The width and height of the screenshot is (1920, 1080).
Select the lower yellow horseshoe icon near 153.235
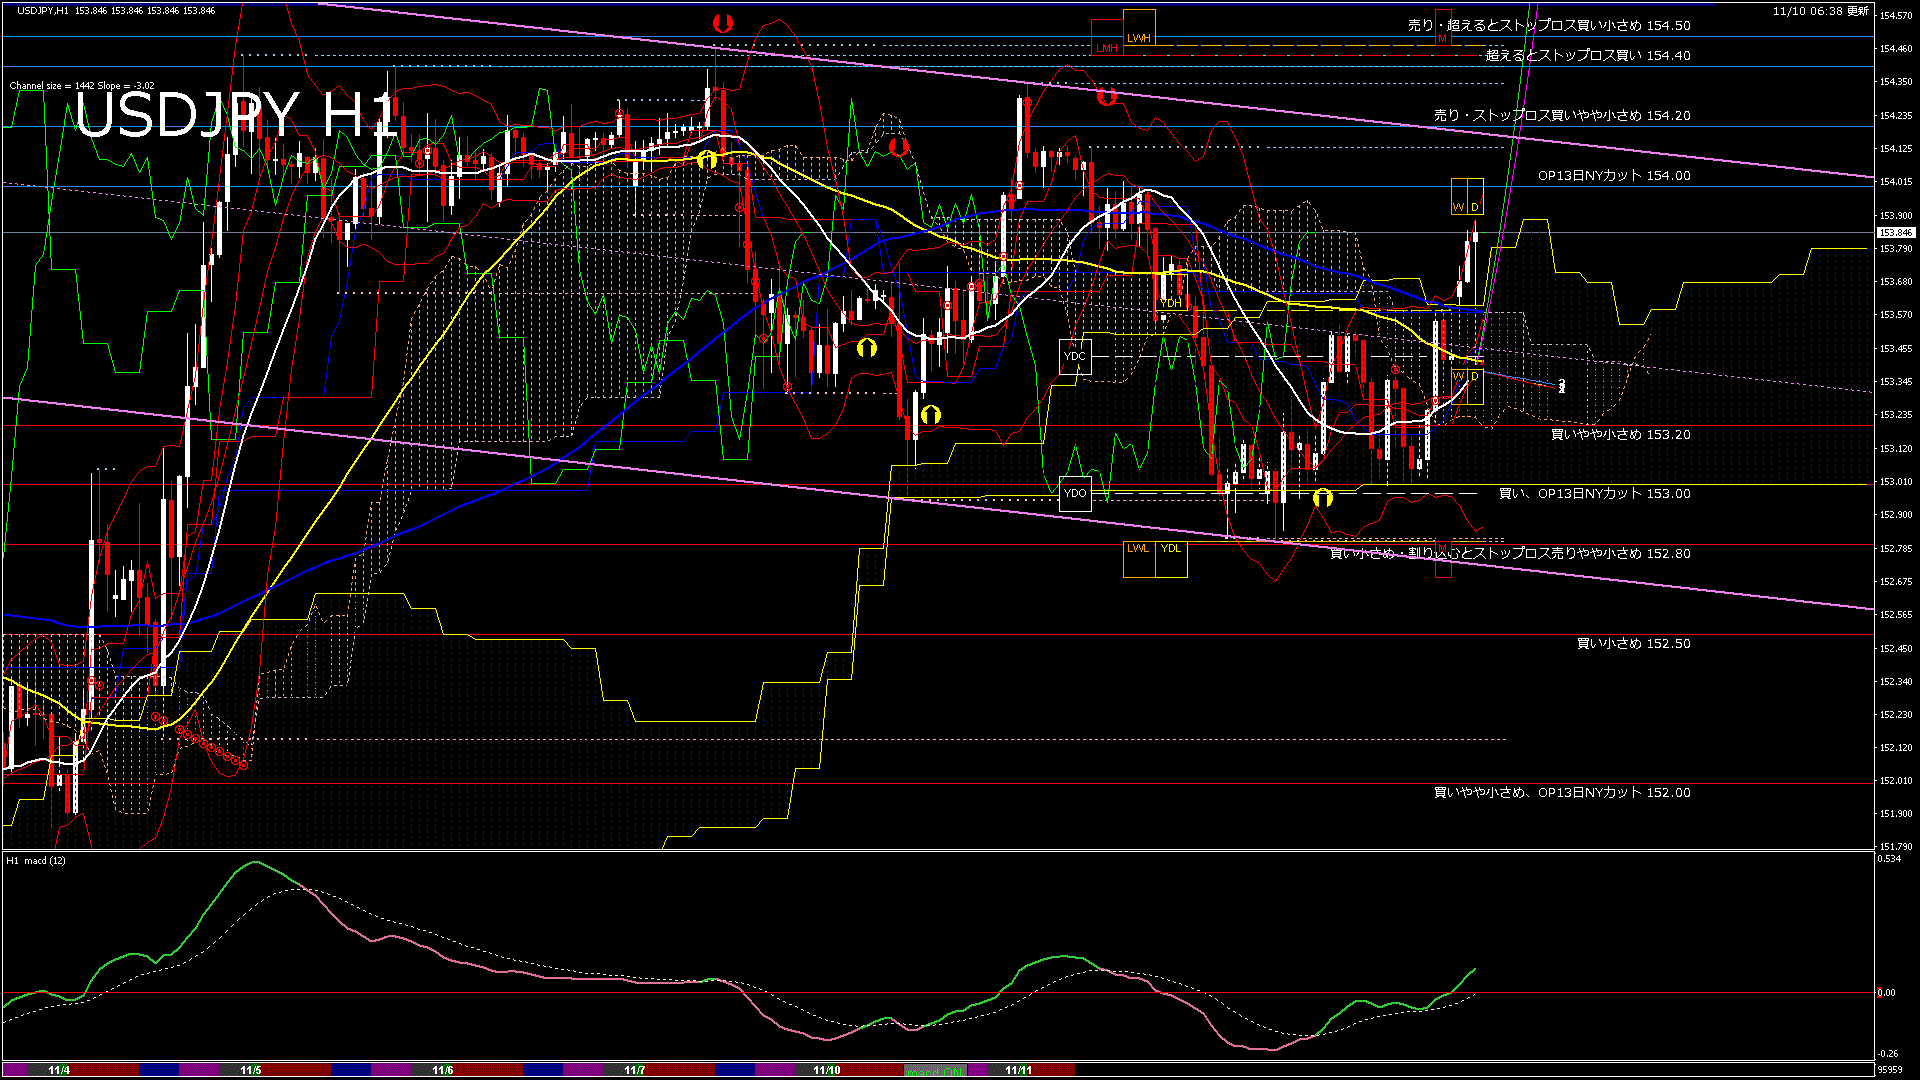(x=931, y=412)
